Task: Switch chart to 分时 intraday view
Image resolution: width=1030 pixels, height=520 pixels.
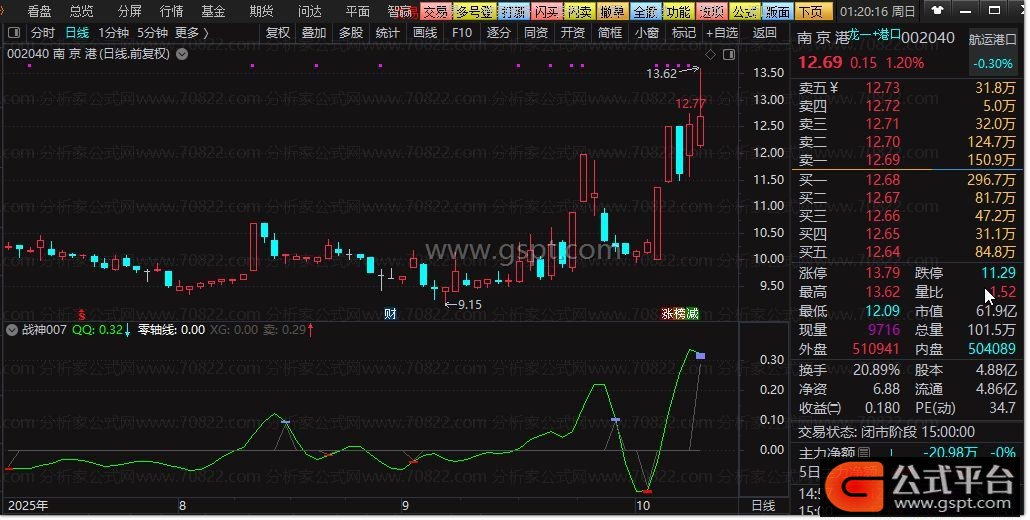Action: (x=42, y=32)
